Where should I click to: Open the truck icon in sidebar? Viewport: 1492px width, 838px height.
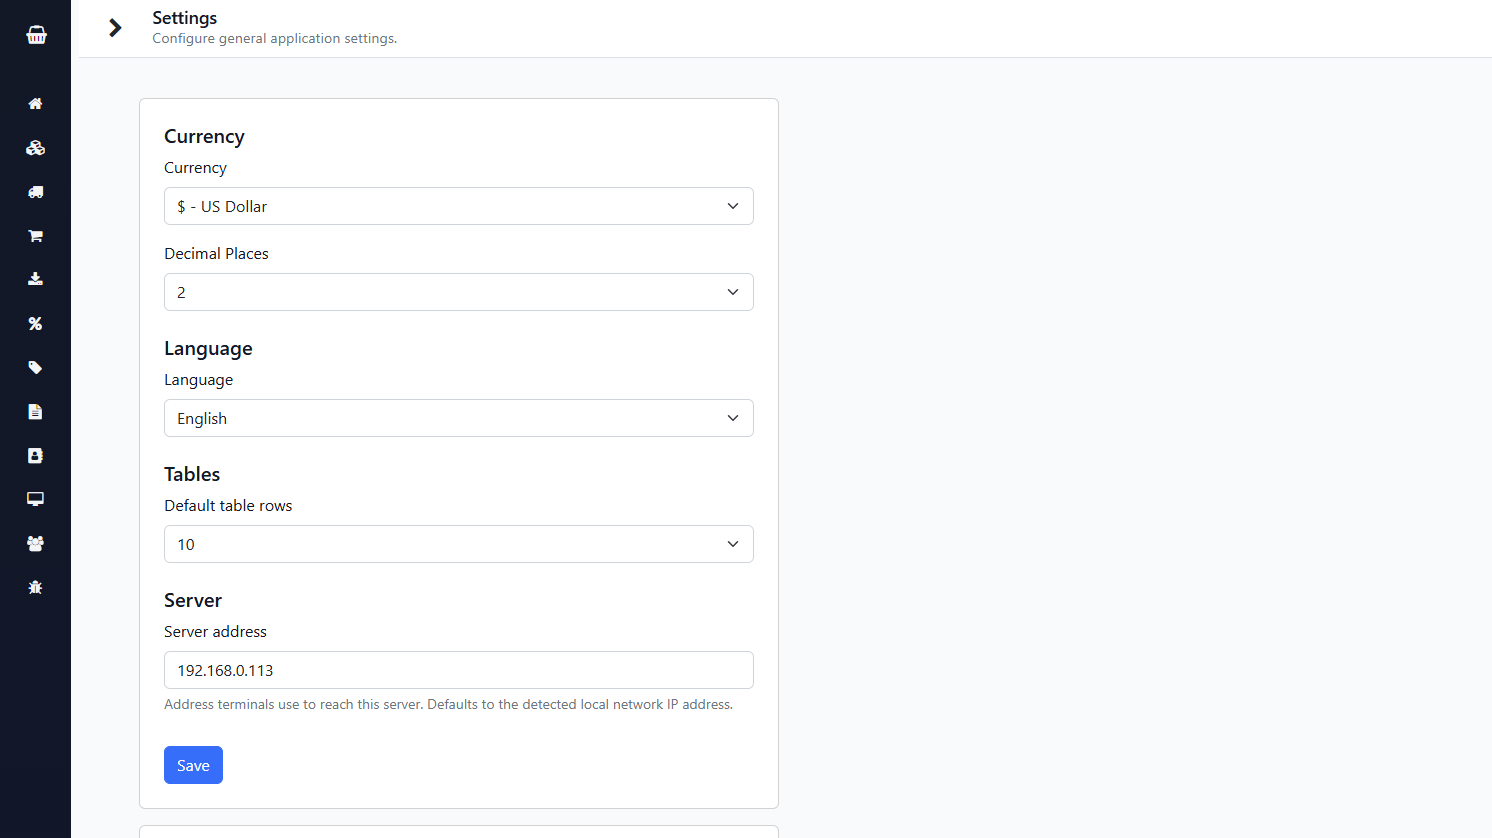click(35, 192)
